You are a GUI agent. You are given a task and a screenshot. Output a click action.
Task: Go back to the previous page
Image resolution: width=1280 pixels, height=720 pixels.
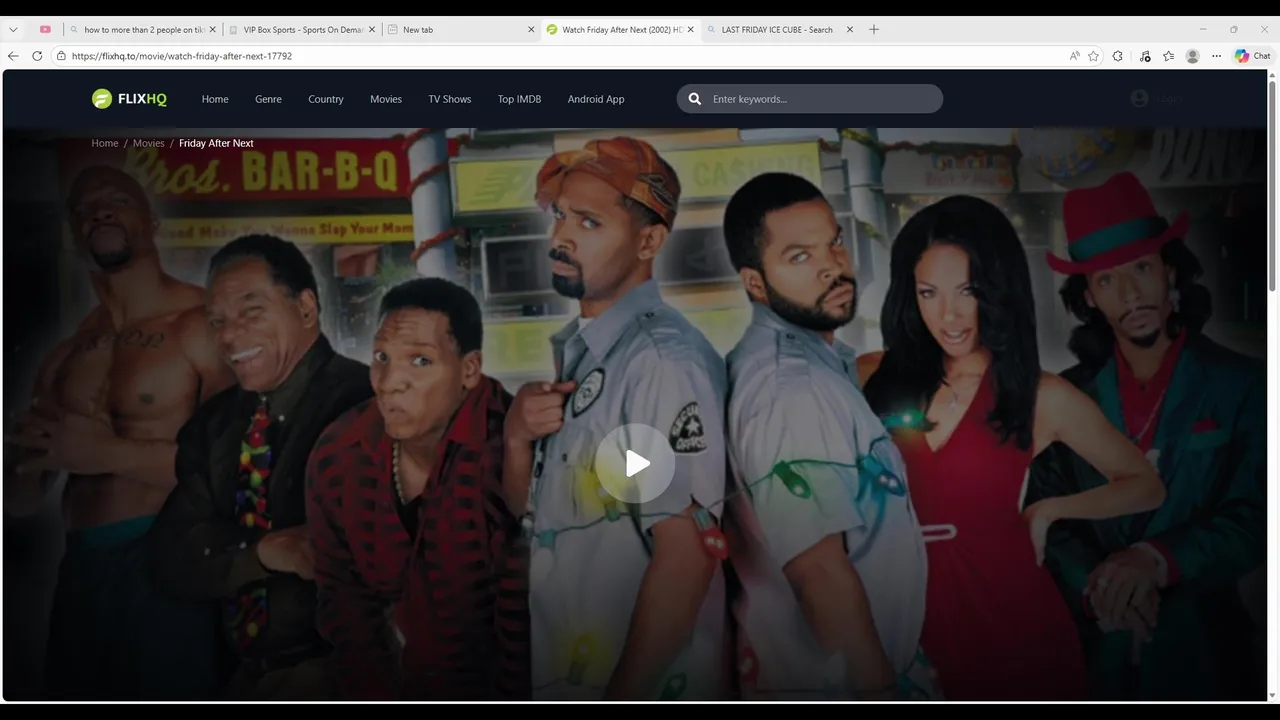tap(13, 56)
